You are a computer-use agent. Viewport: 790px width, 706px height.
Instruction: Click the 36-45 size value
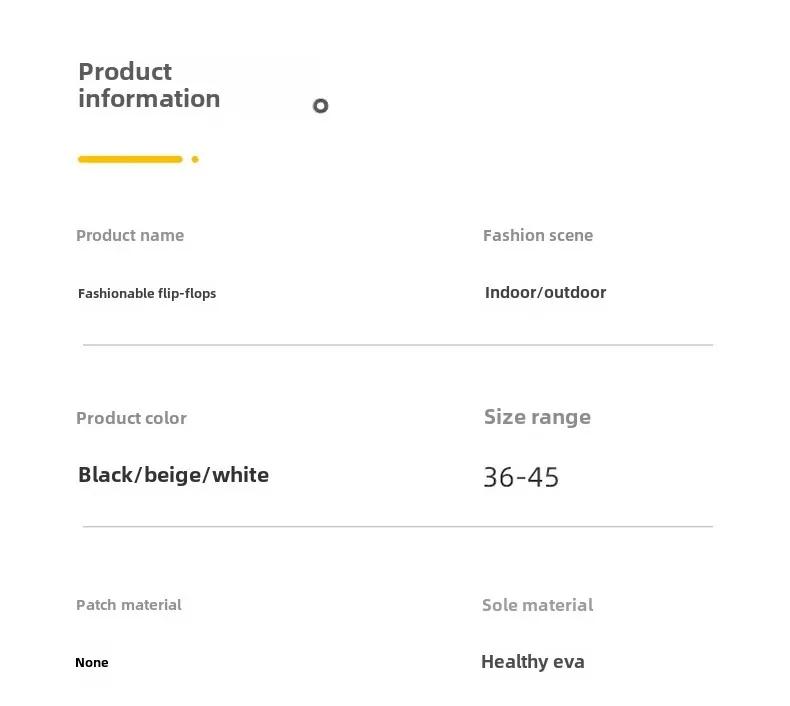(x=521, y=477)
